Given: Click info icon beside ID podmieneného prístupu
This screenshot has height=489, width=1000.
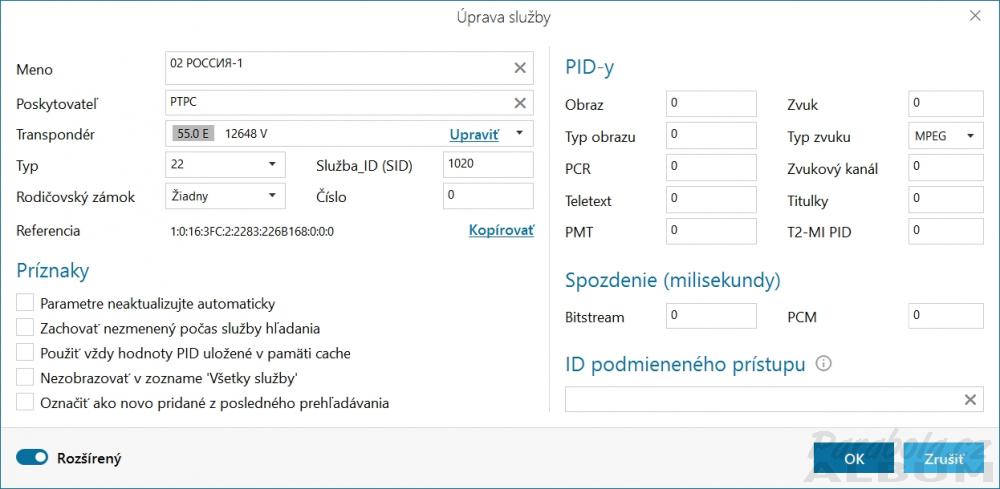Looking at the screenshot, I should click(823, 364).
